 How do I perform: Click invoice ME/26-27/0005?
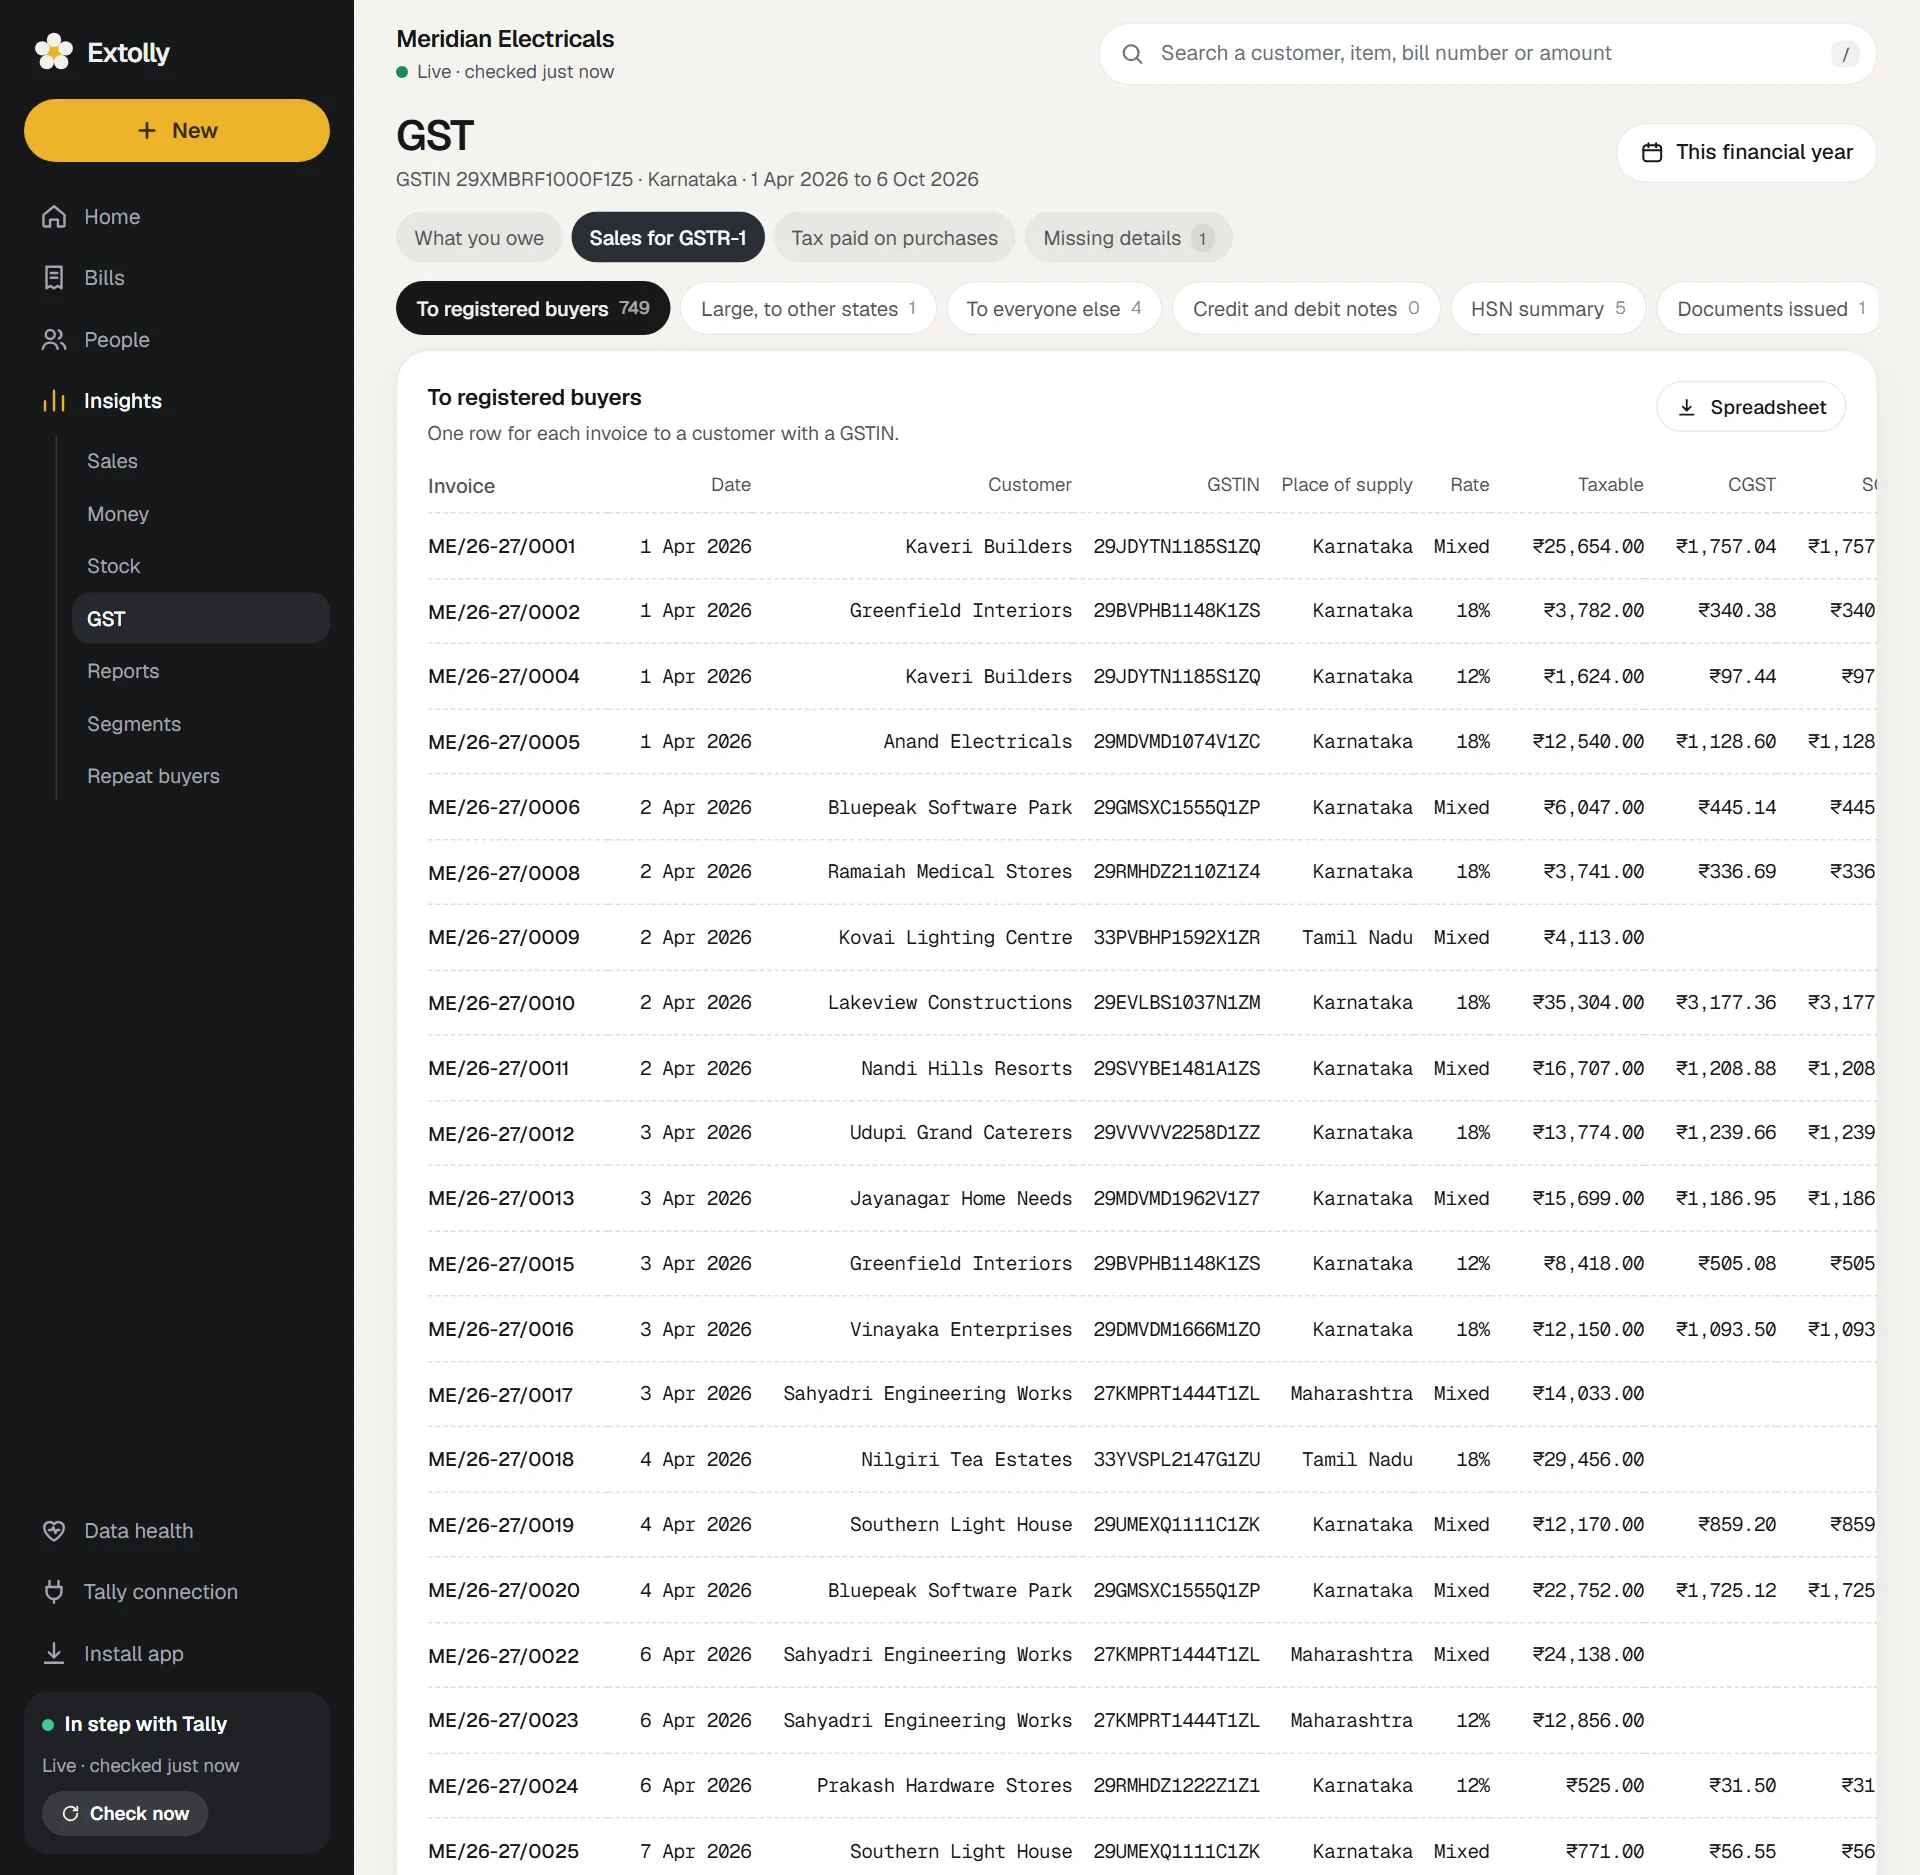pyautogui.click(x=503, y=742)
